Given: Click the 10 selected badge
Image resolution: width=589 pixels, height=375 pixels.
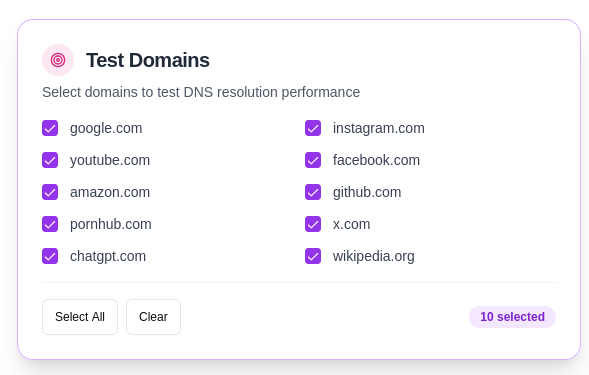Looking at the screenshot, I should (x=512, y=317).
